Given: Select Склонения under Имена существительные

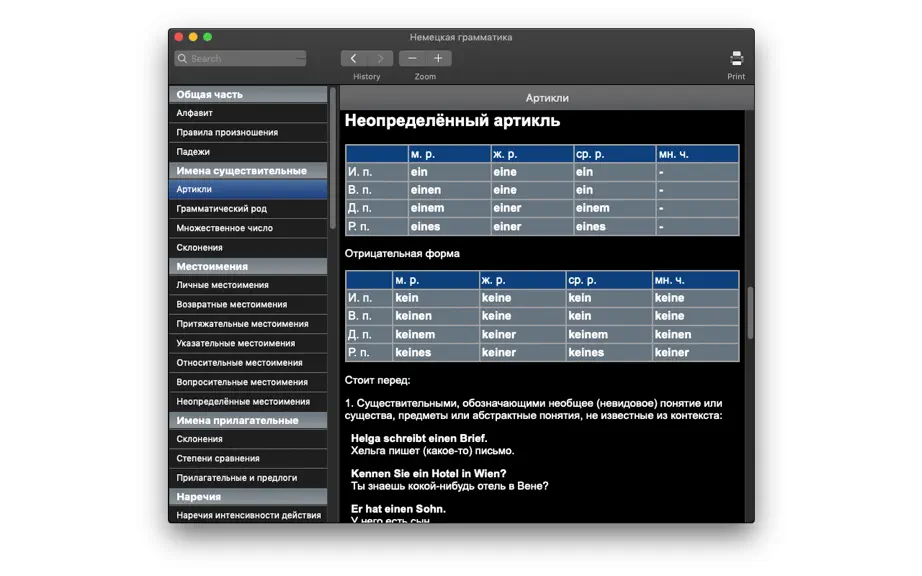Looking at the screenshot, I should tap(248, 247).
